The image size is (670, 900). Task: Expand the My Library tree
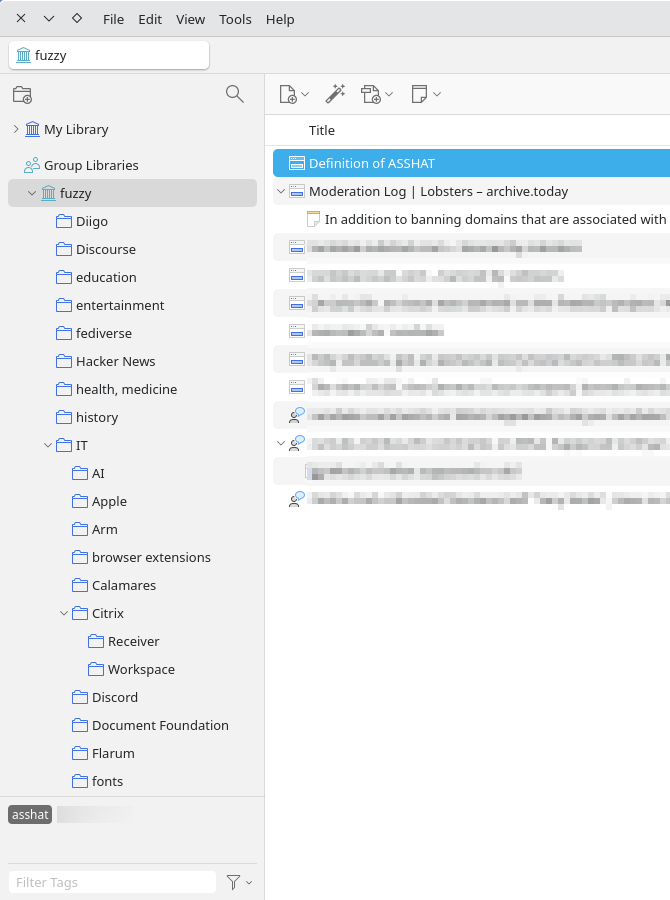tap(15, 129)
